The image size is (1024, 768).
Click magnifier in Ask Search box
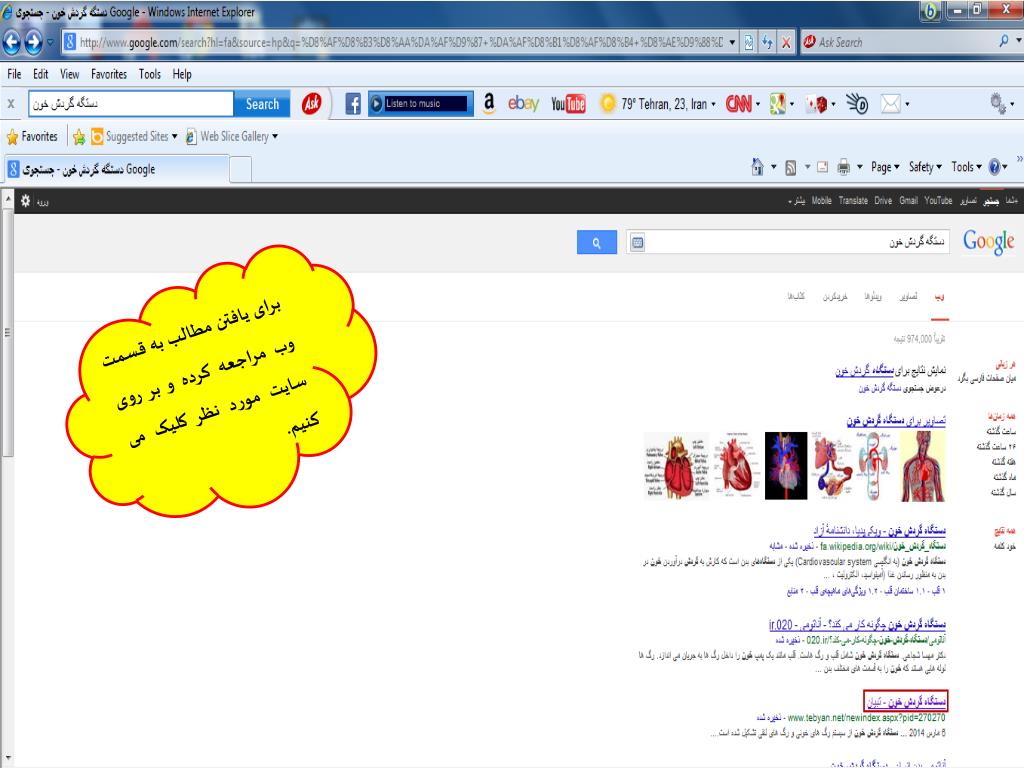(x=1004, y=41)
